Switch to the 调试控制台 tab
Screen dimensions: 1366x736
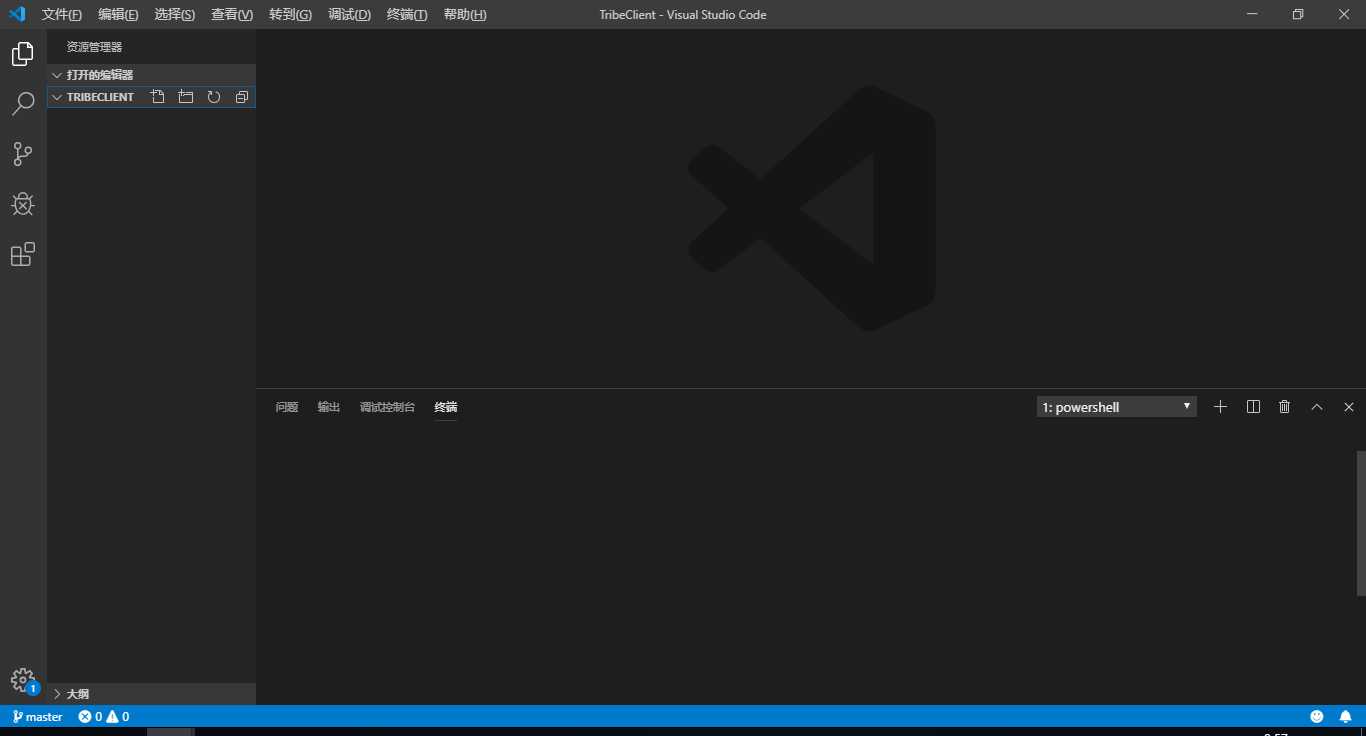[387, 407]
